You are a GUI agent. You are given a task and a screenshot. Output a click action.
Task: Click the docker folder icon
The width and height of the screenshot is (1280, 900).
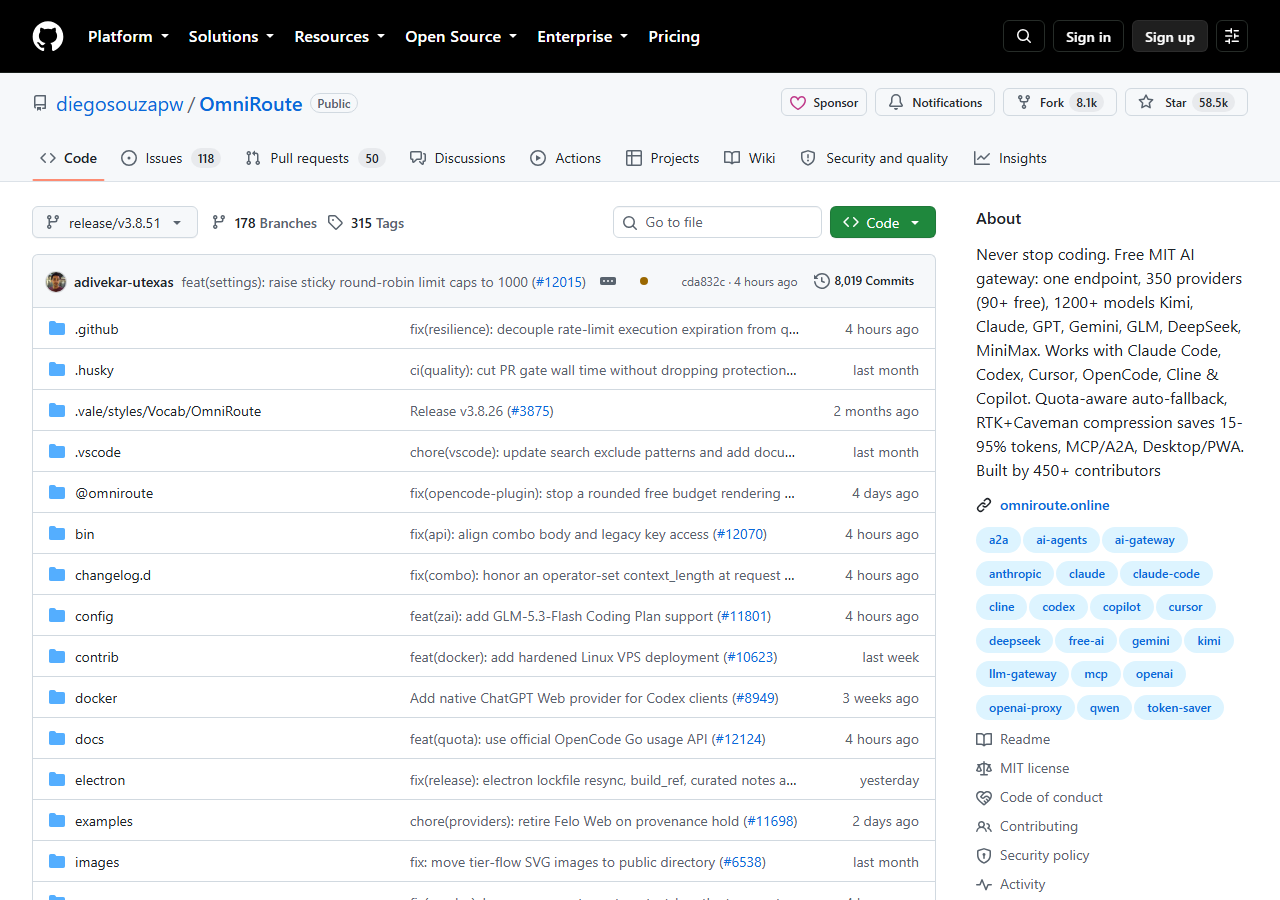coord(57,698)
